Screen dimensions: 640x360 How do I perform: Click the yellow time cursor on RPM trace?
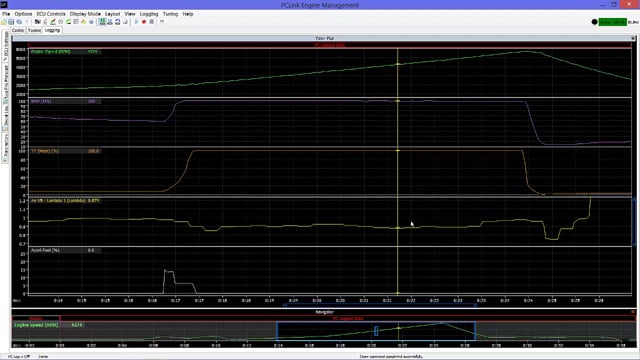(398, 64)
